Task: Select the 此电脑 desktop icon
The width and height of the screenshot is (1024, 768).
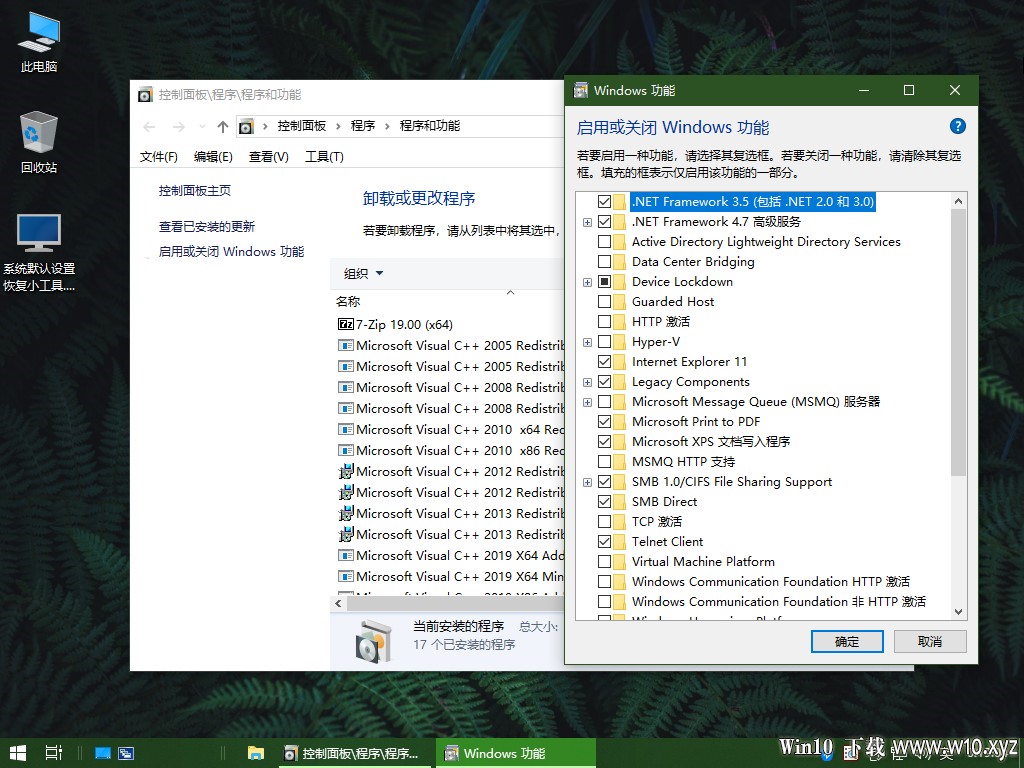Action: click(x=39, y=41)
